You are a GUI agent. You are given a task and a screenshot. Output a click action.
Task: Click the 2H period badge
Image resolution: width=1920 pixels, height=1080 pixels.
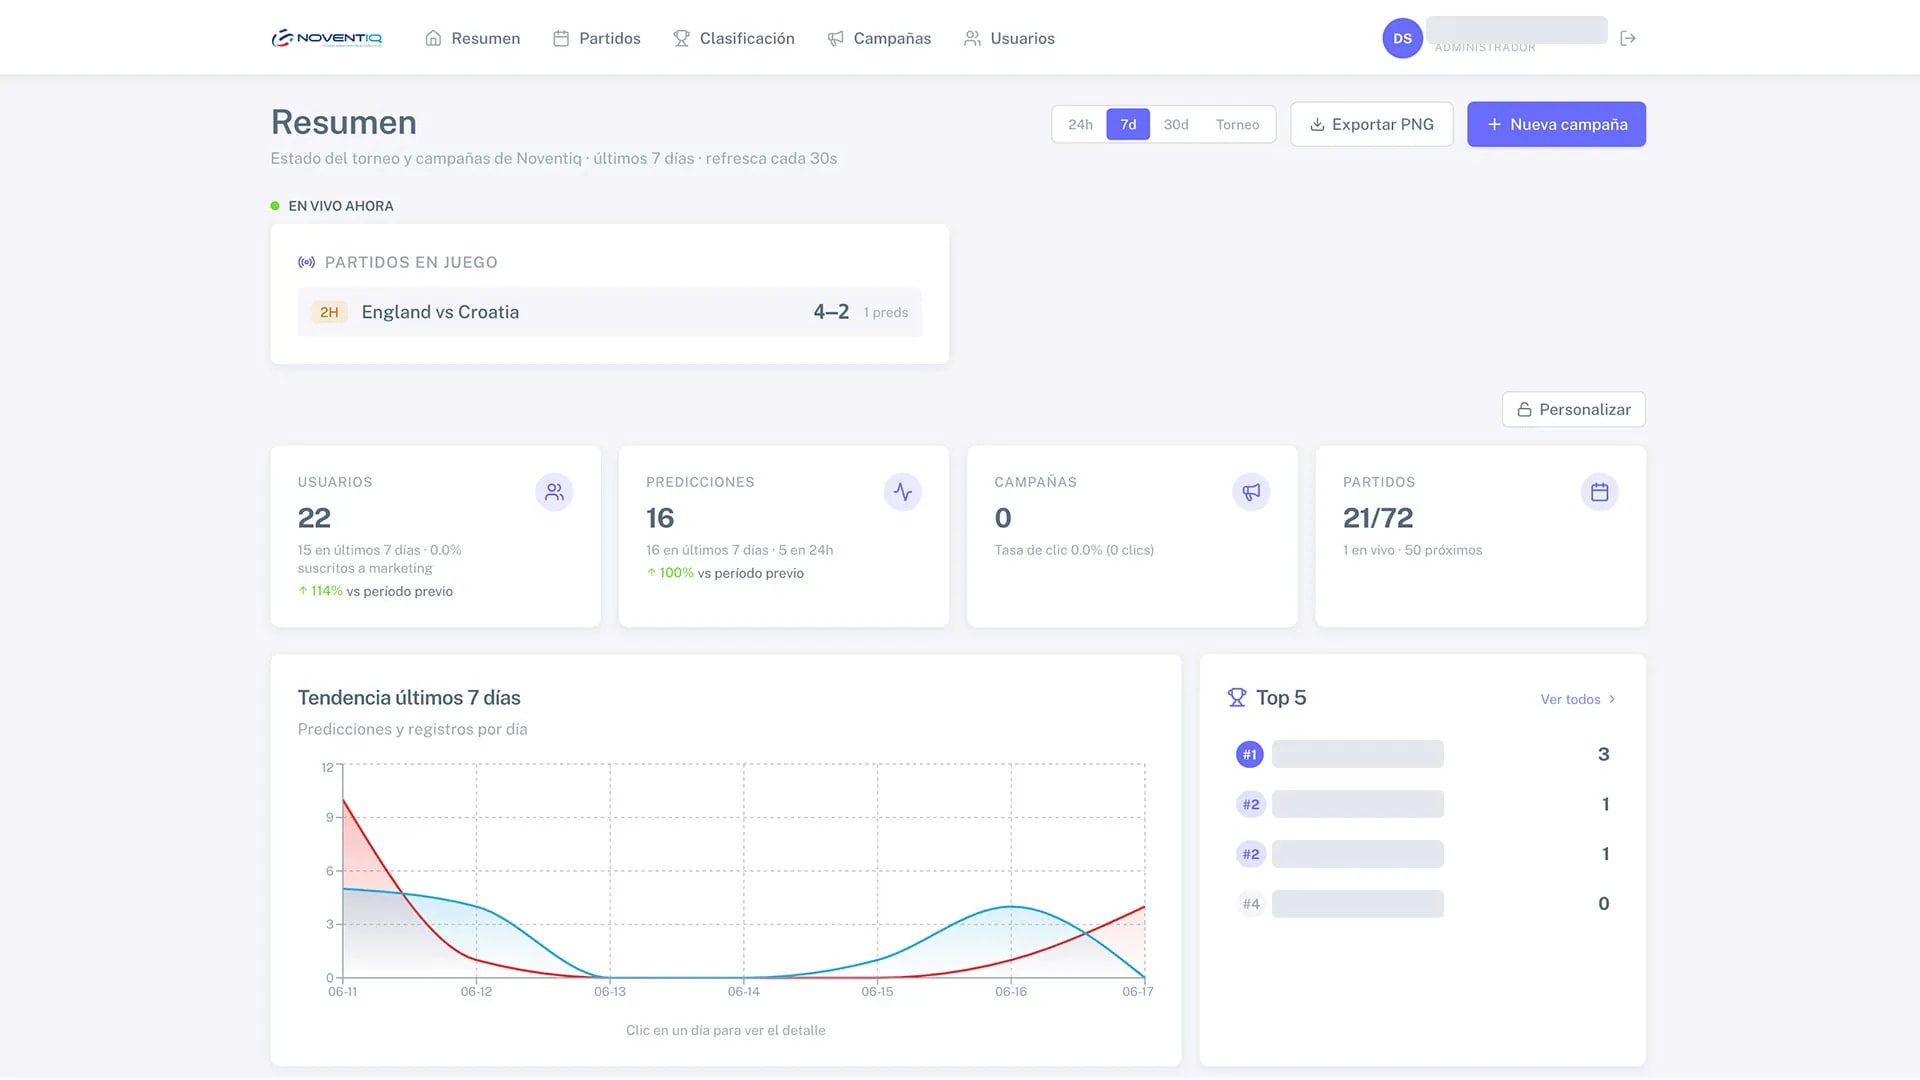329,312
